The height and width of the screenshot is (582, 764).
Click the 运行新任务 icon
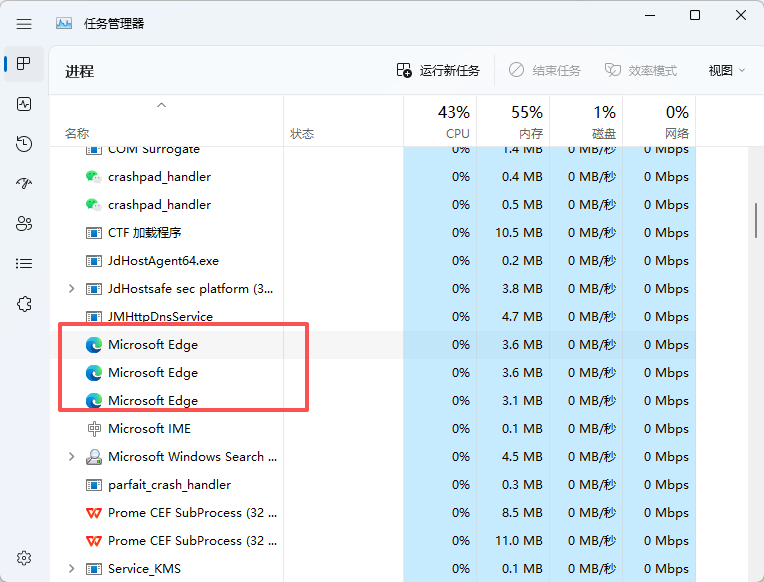pyautogui.click(x=404, y=70)
